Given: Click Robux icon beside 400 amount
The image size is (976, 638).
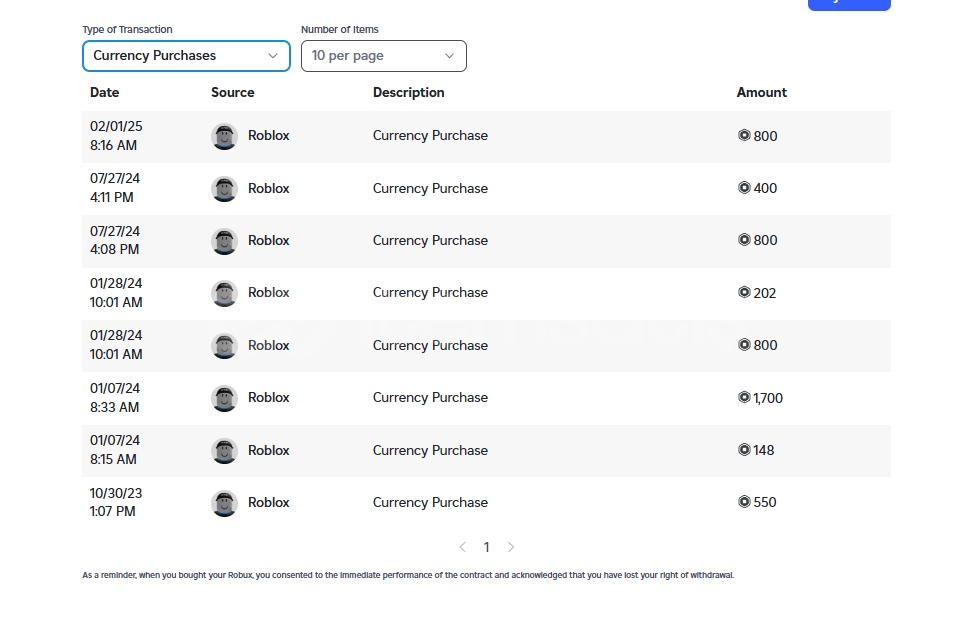Looking at the screenshot, I should click(744, 187).
